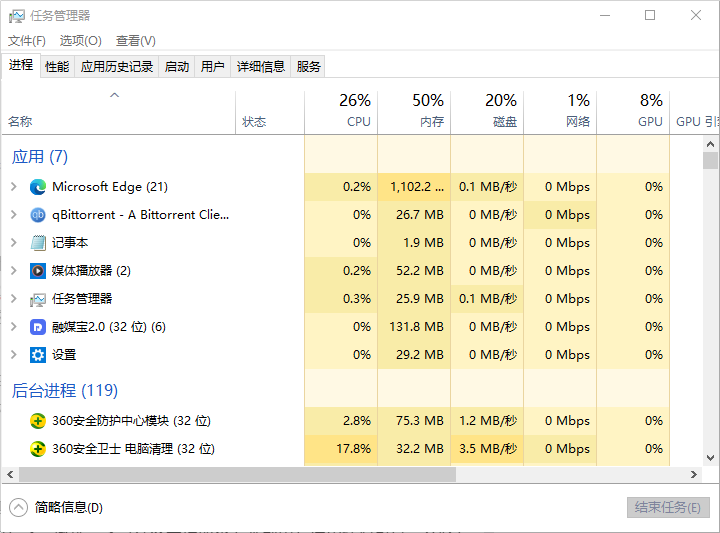
Task: Switch to the 详细信息 tab
Action: point(261,67)
